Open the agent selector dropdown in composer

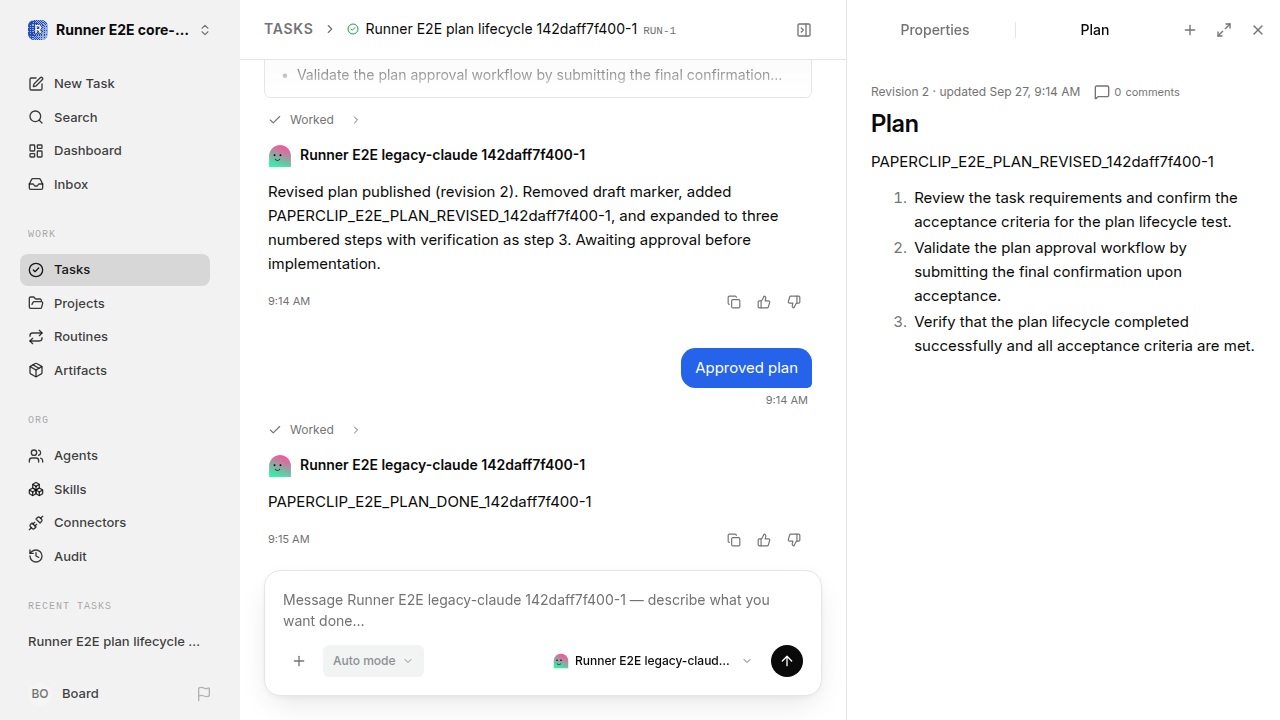[652, 661]
